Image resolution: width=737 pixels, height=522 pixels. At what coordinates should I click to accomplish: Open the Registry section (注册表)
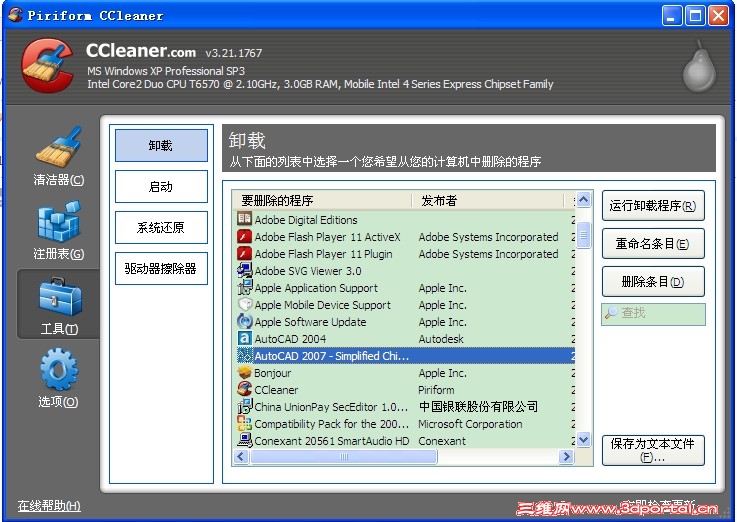59,230
